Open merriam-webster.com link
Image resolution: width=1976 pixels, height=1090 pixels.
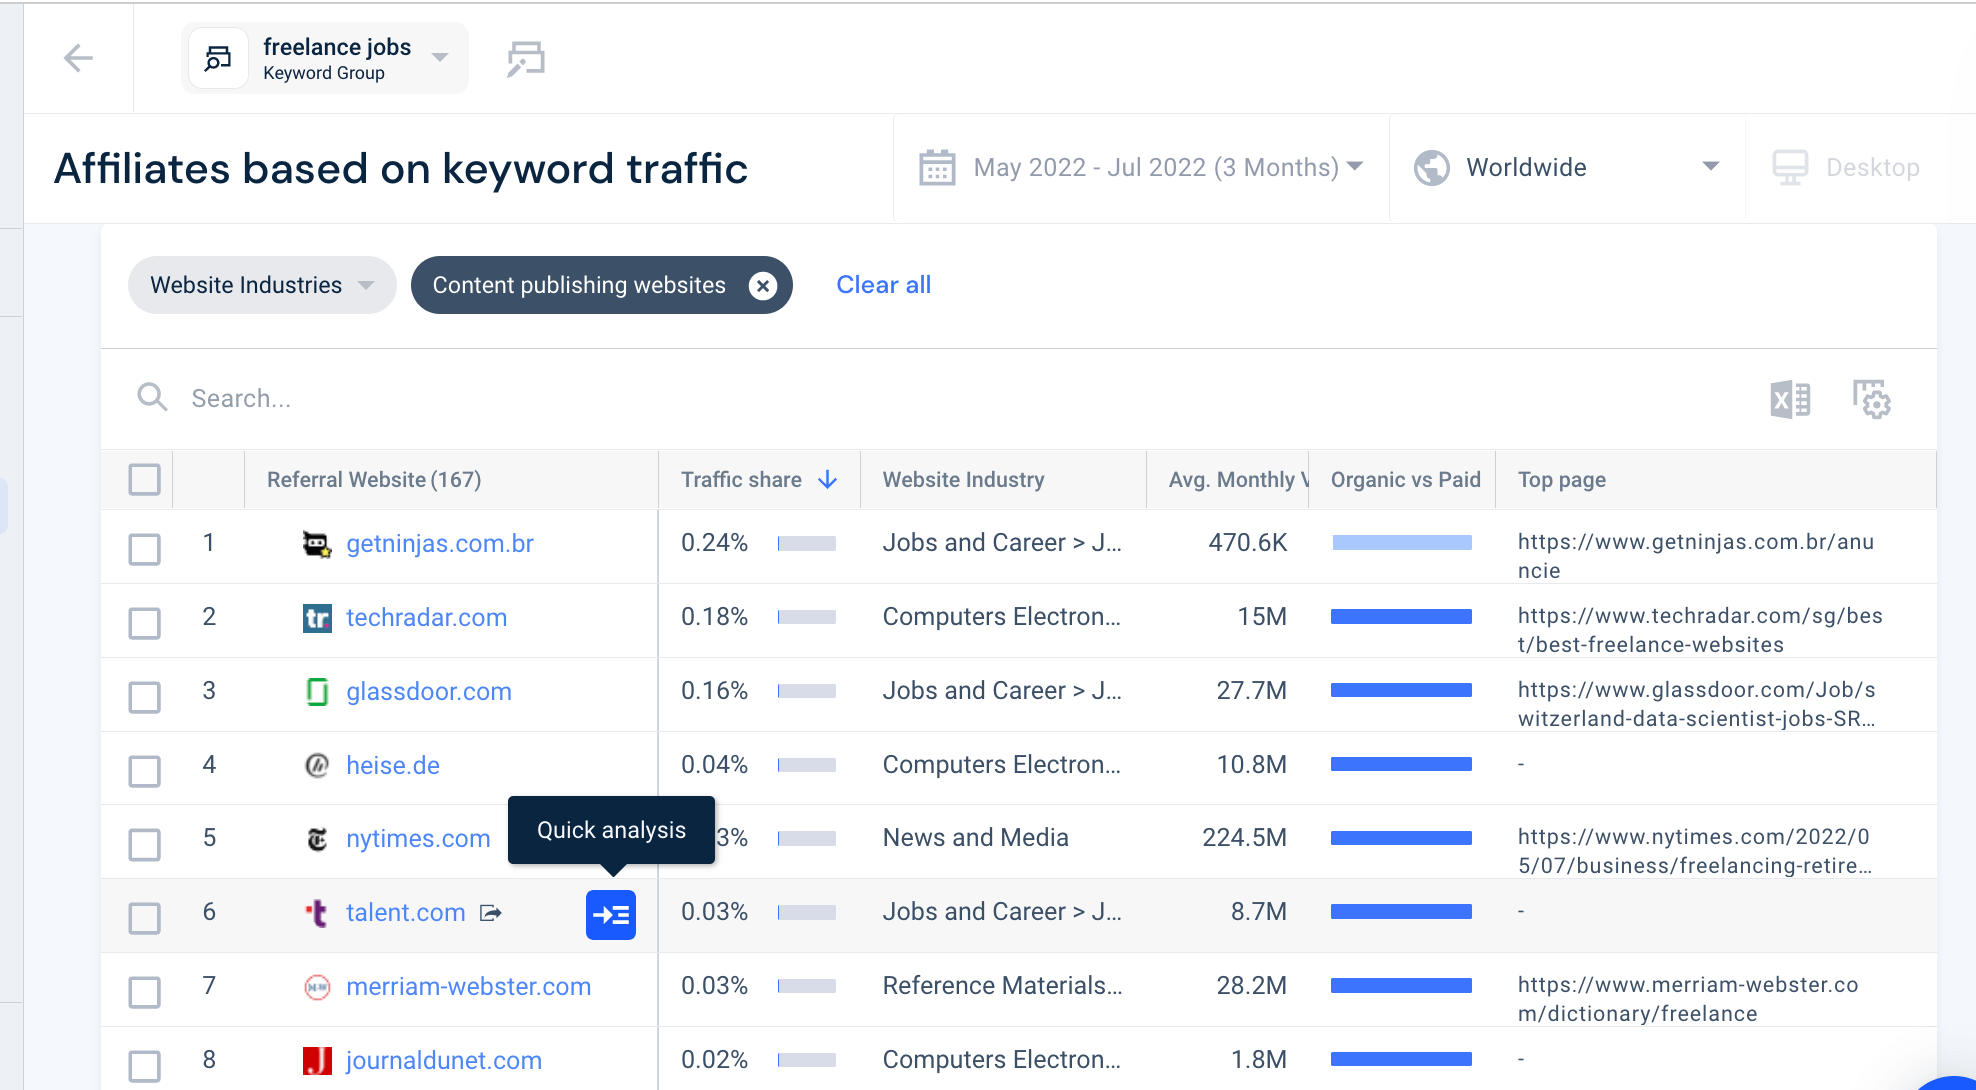[468, 987]
